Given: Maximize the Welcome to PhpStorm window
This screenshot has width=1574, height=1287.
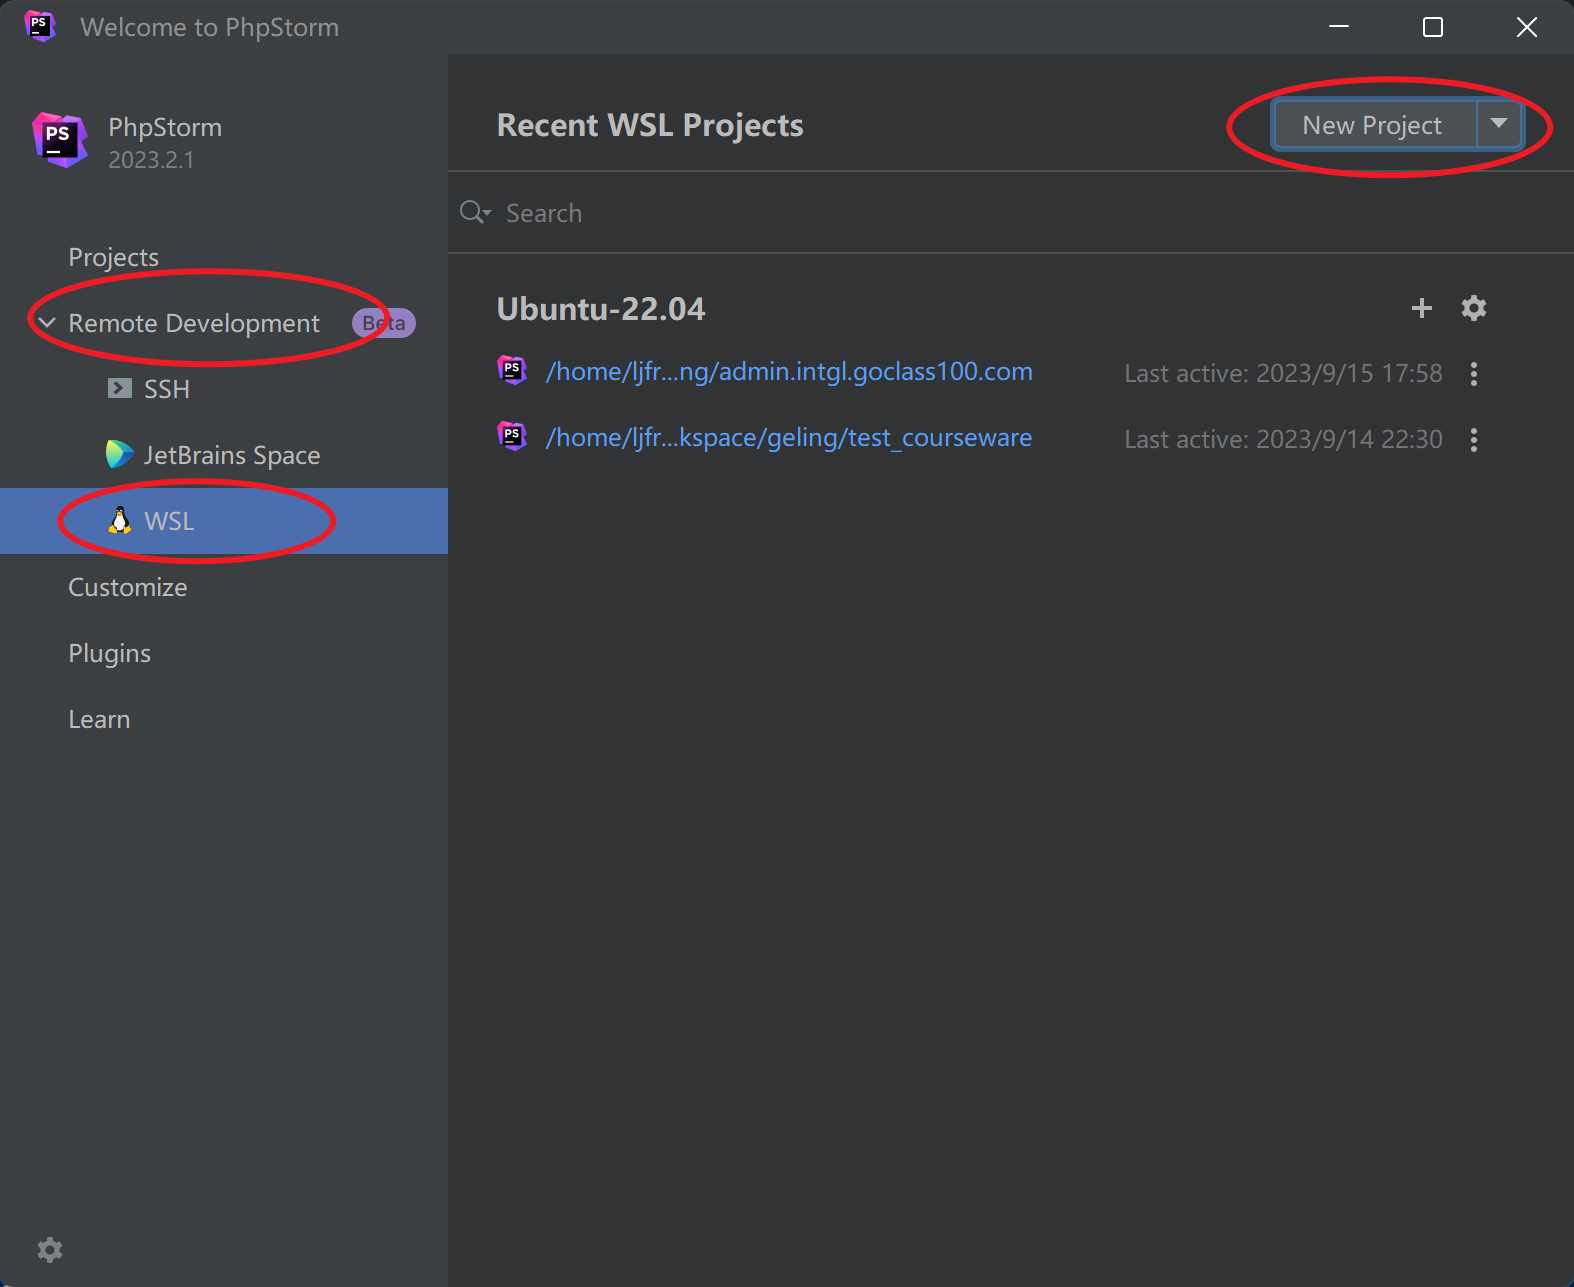Looking at the screenshot, I should (x=1433, y=27).
